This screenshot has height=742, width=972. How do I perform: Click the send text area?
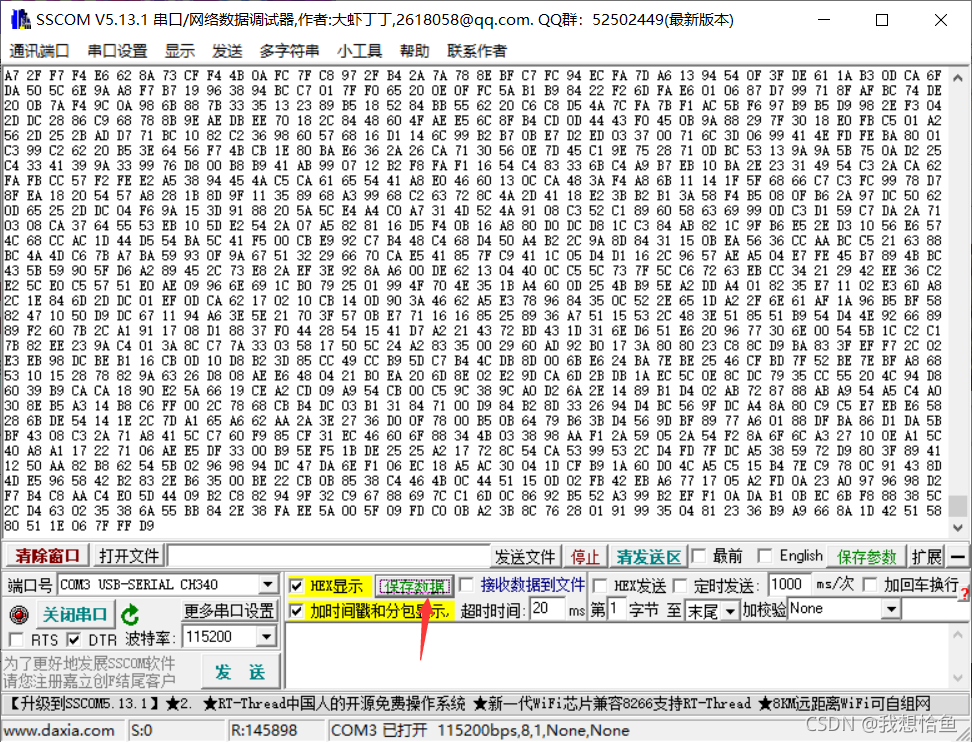[617, 656]
